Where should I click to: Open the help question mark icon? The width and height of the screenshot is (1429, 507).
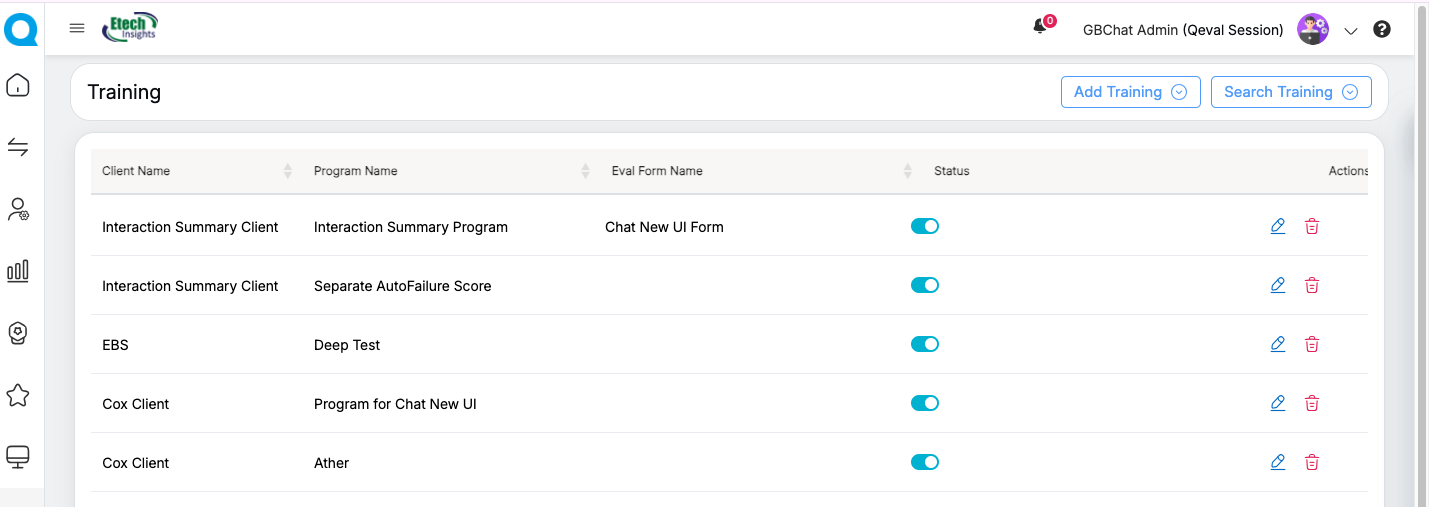[1382, 30]
